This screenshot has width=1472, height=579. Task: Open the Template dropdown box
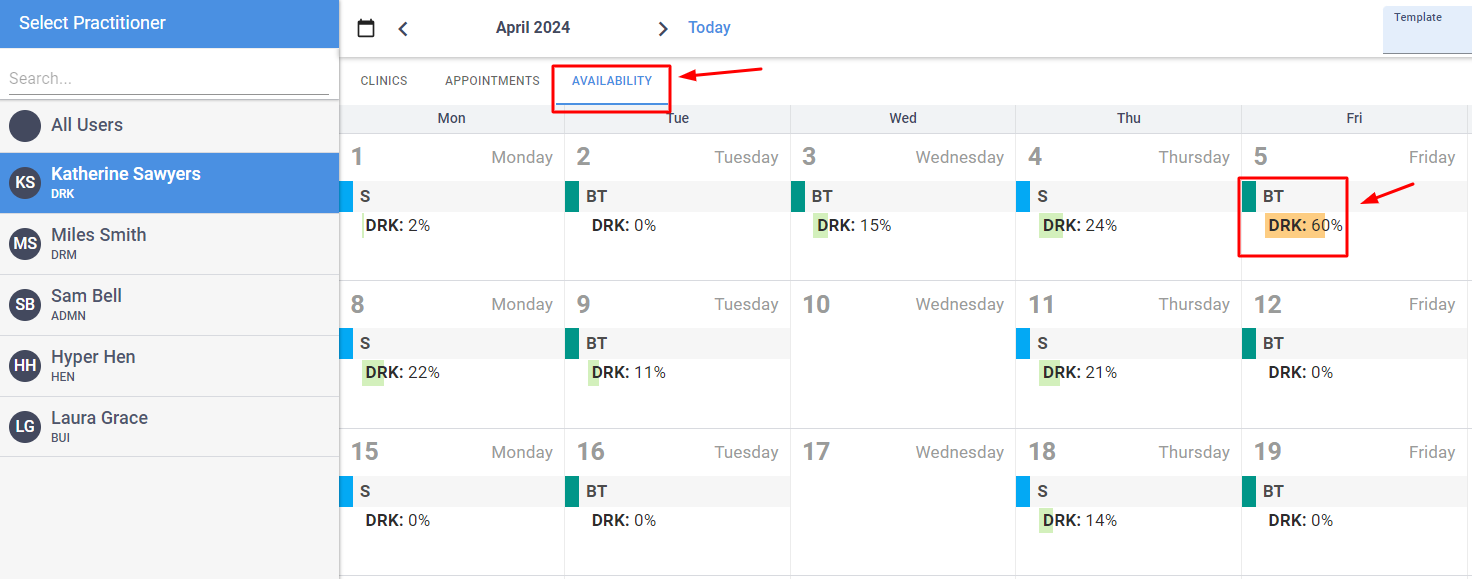[1427, 31]
